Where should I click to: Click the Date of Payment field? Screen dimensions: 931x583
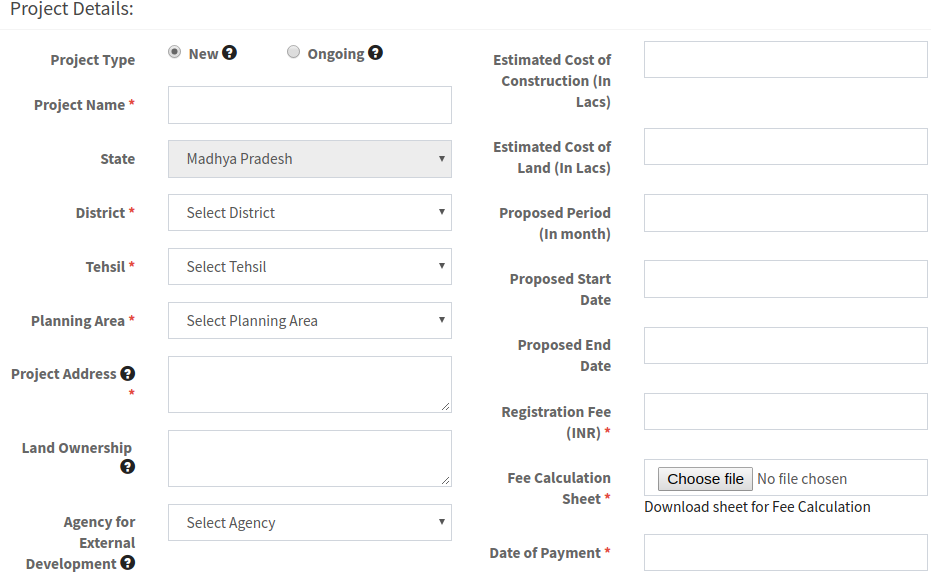point(785,552)
